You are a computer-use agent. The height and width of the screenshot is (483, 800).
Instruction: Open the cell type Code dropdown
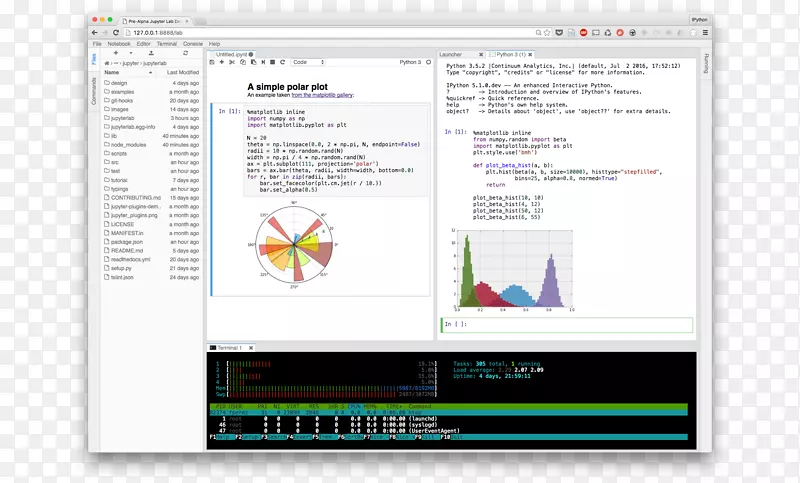coord(308,62)
